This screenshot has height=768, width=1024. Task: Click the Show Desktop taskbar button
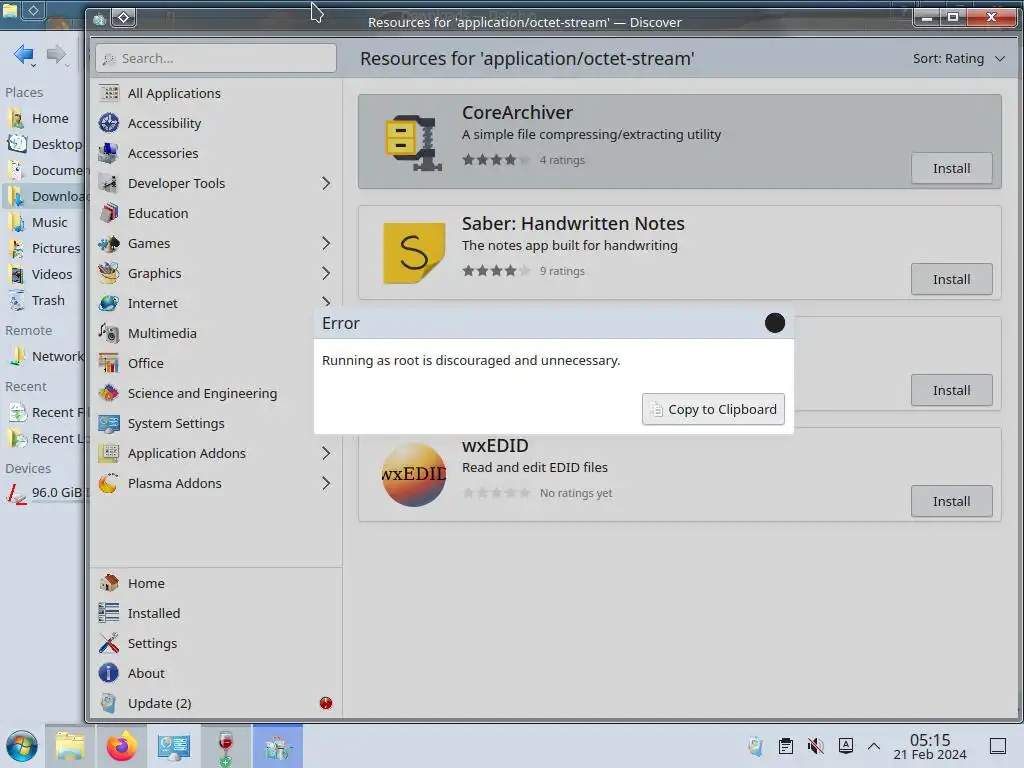pos(997,746)
